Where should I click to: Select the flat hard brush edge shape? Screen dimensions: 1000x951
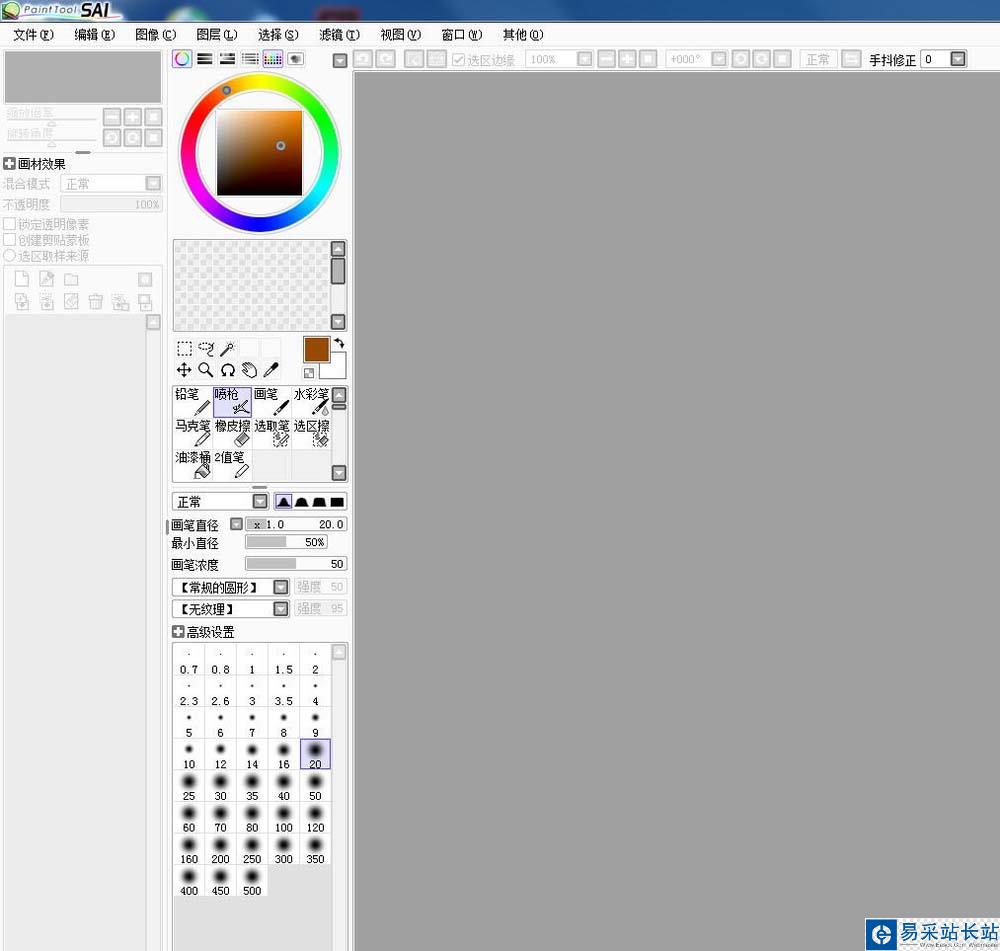337,502
